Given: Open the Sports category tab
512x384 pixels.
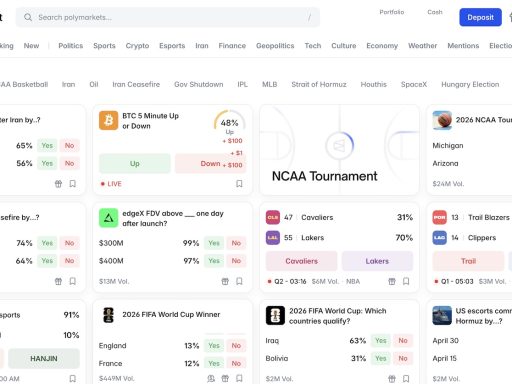Looking at the screenshot, I should point(104,46).
